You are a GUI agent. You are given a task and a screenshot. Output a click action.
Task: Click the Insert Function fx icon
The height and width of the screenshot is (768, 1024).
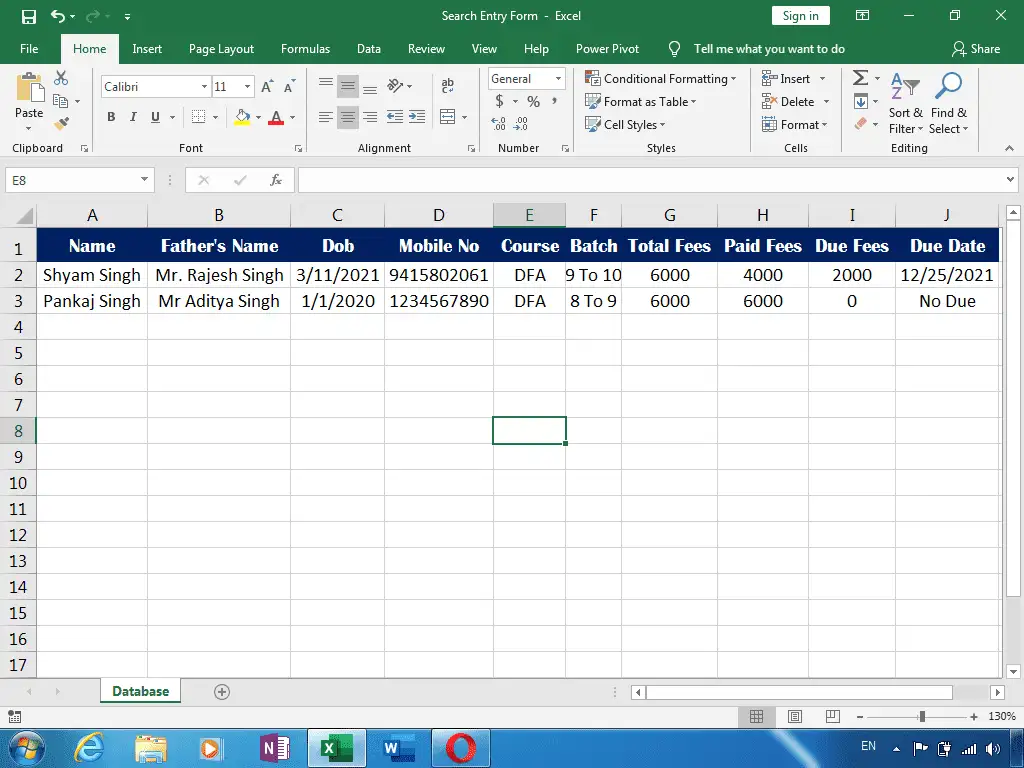(276, 180)
